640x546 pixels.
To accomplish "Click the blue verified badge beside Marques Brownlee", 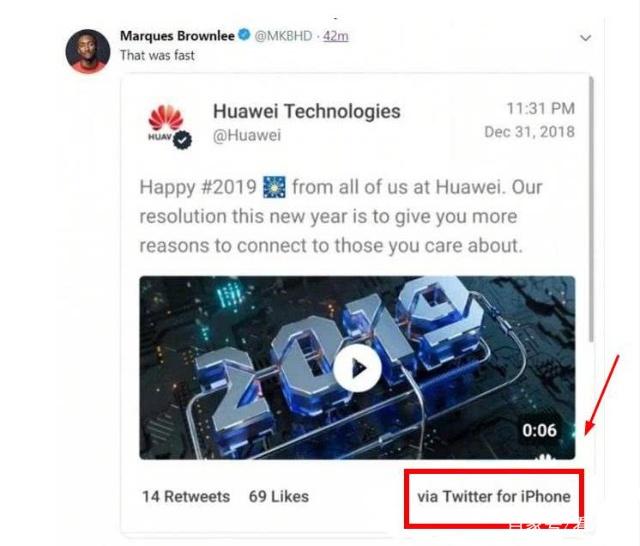I will tap(244, 35).
